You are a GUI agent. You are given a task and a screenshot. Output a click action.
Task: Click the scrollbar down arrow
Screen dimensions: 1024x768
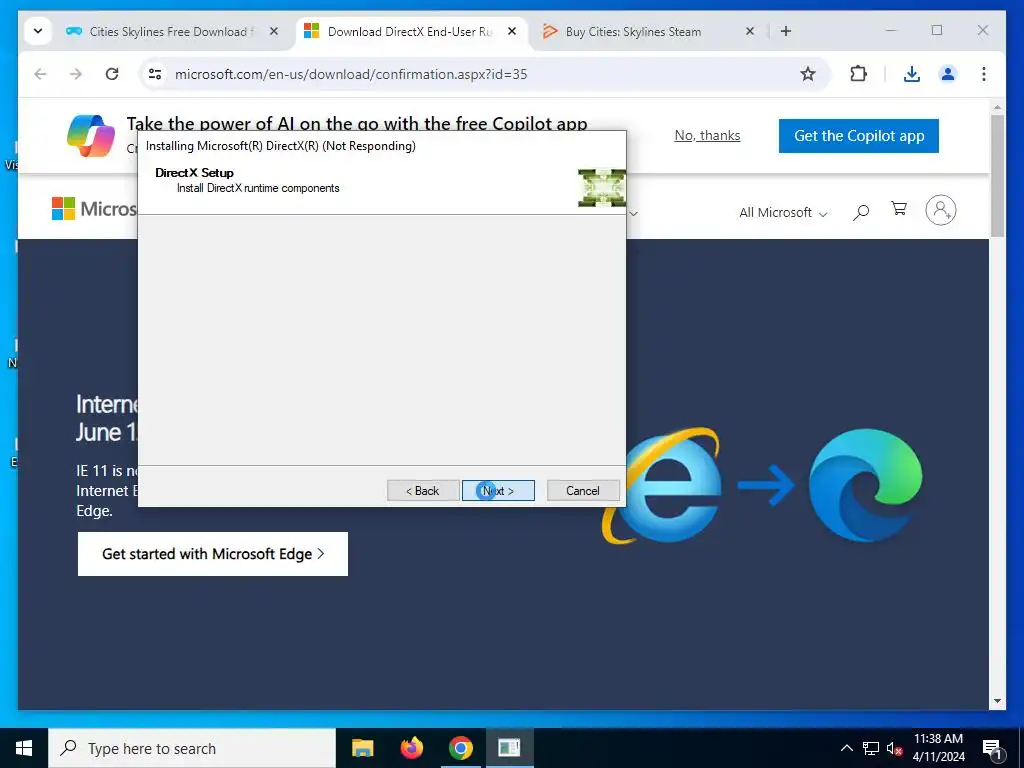(x=997, y=701)
